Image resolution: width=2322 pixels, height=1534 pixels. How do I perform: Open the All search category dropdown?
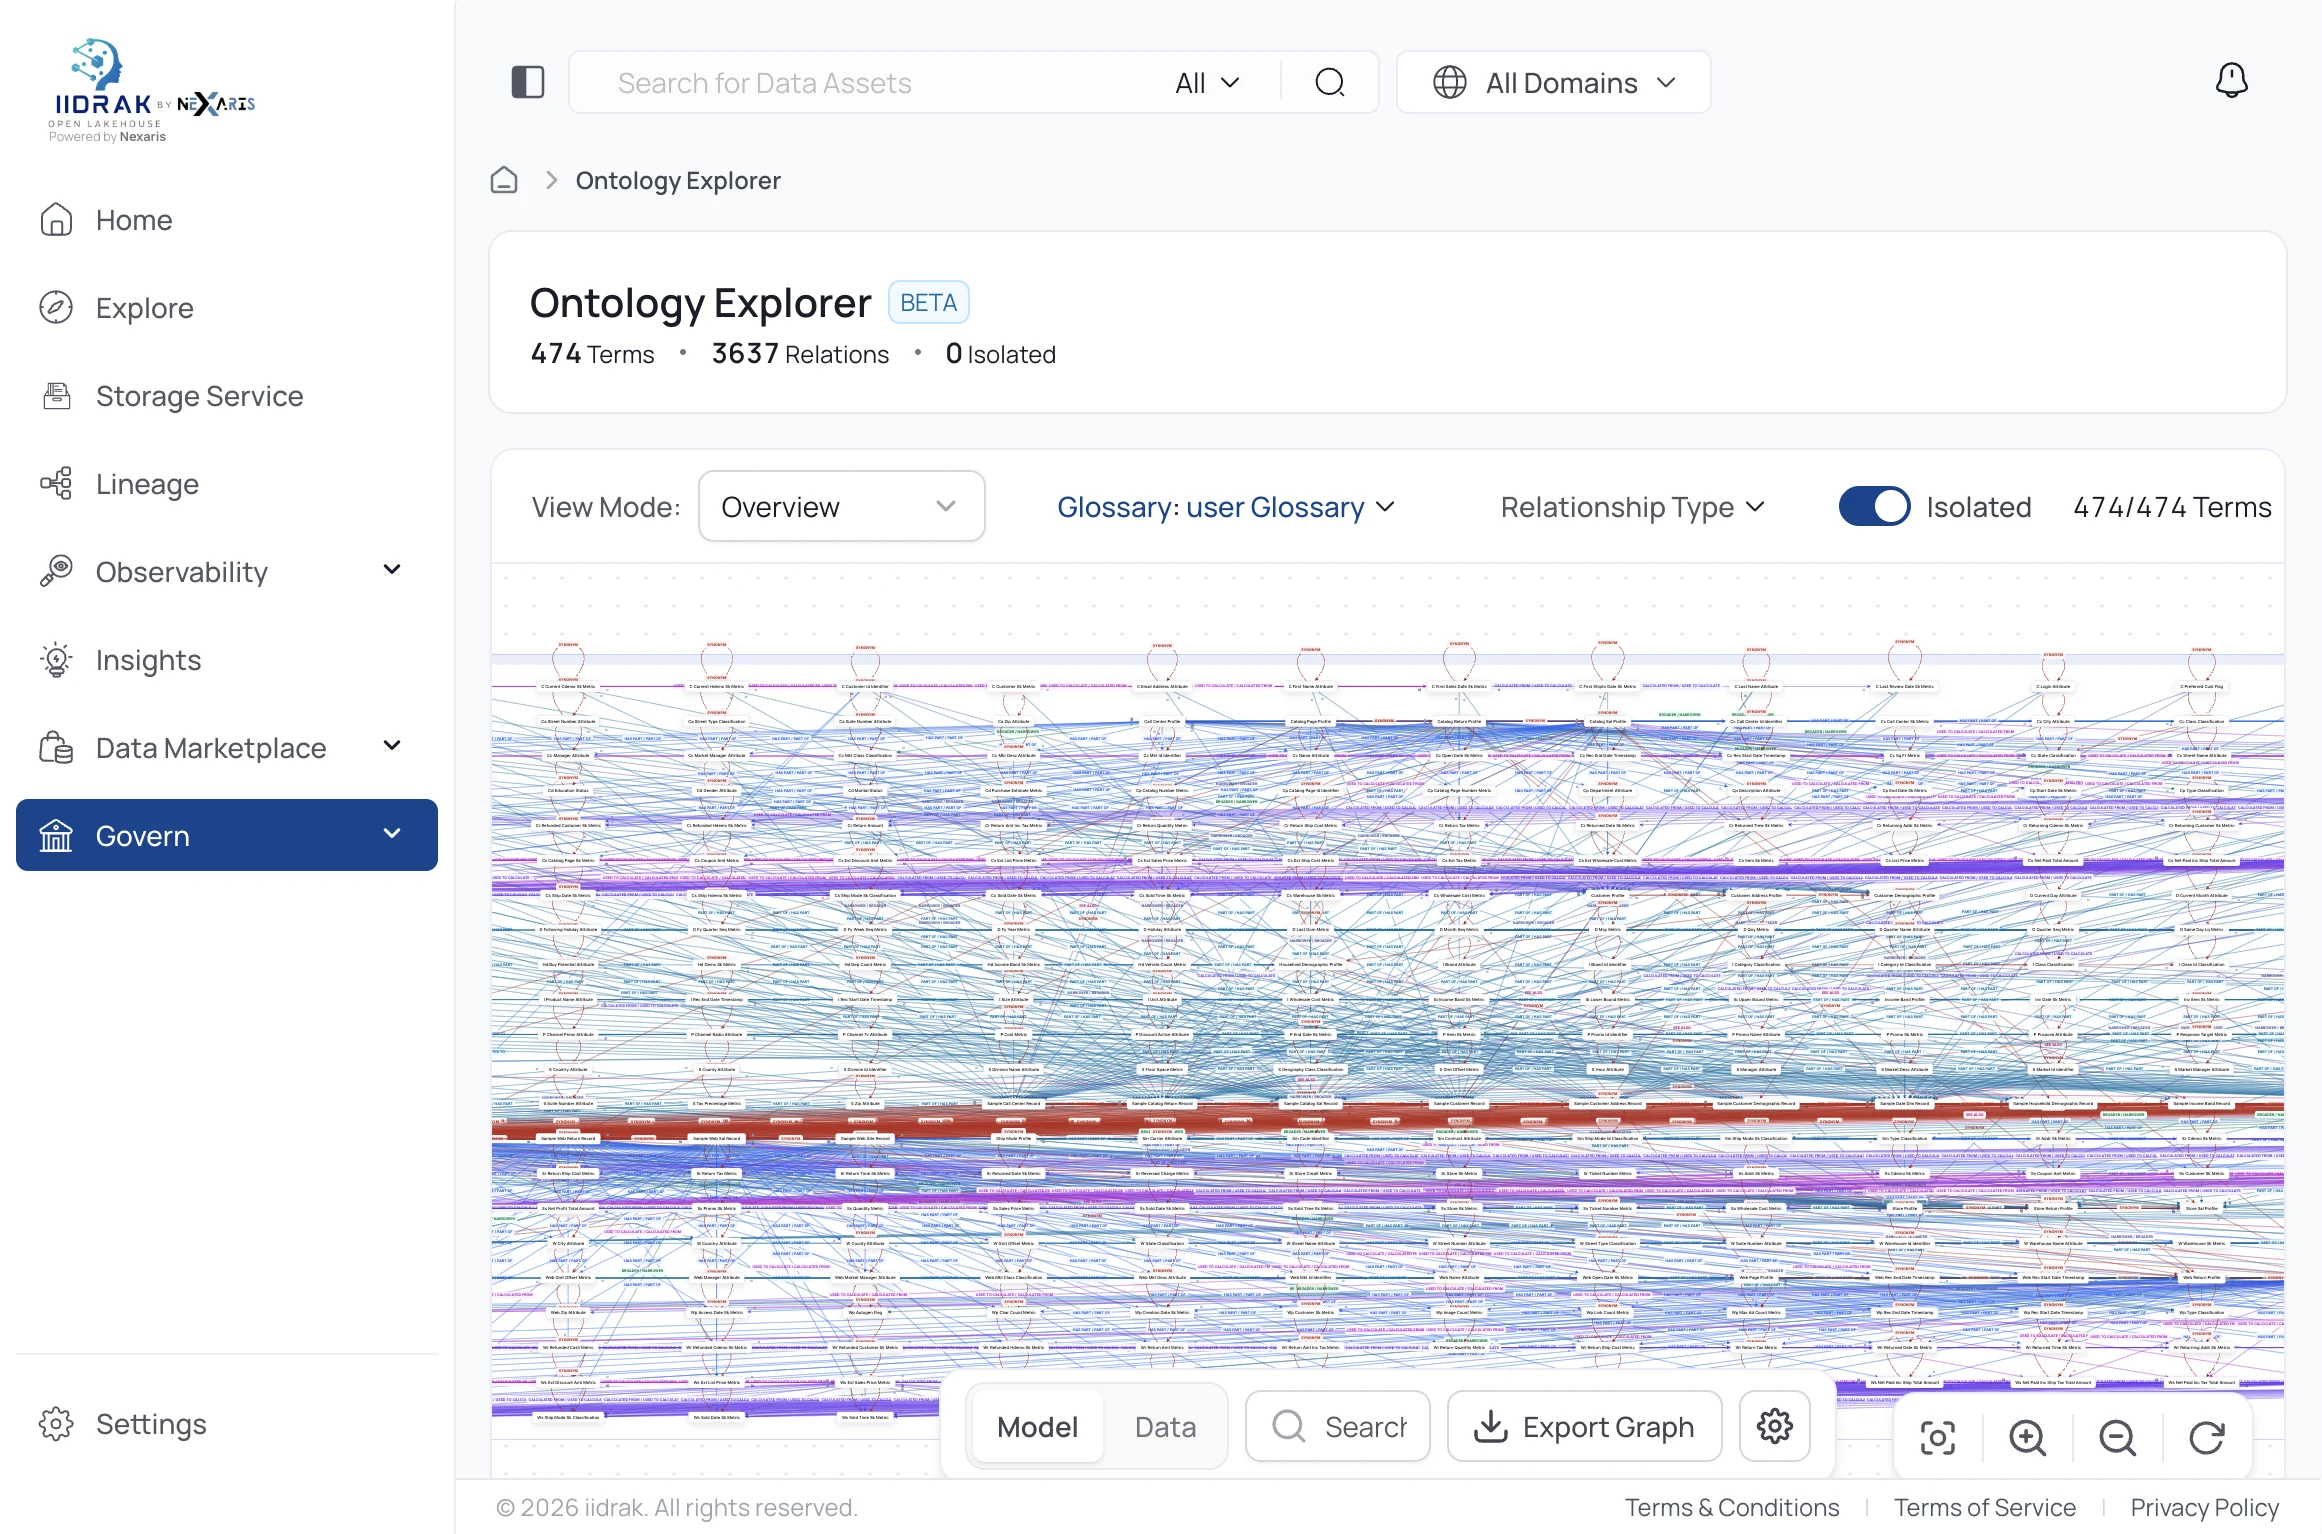click(x=1208, y=82)
